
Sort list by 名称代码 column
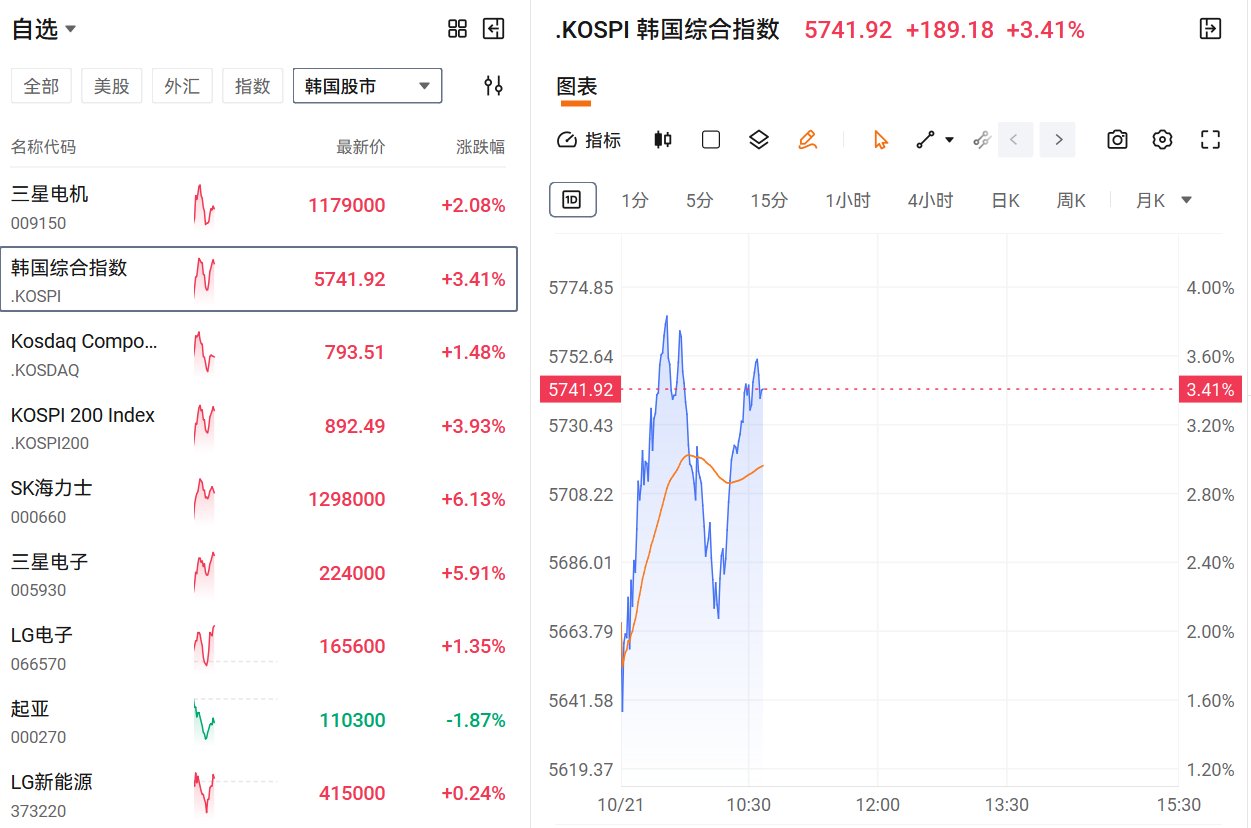[43, 147]
